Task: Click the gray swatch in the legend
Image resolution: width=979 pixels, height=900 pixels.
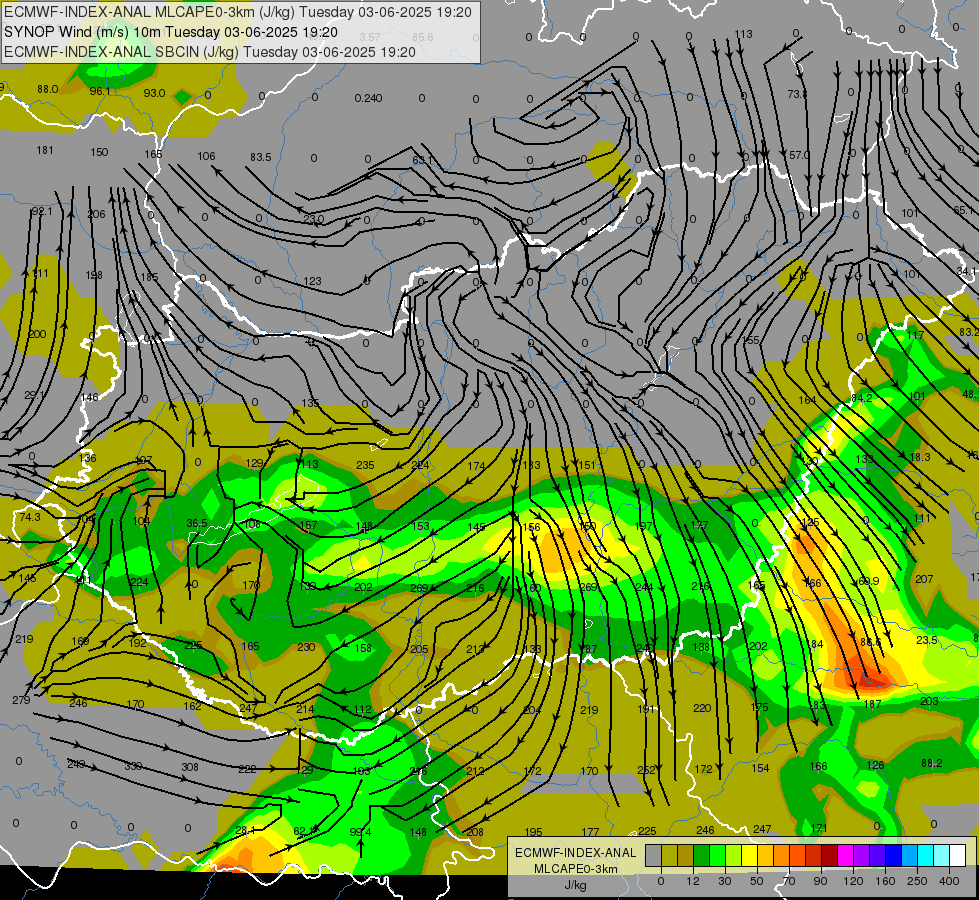Action: [x=653, y=855]
